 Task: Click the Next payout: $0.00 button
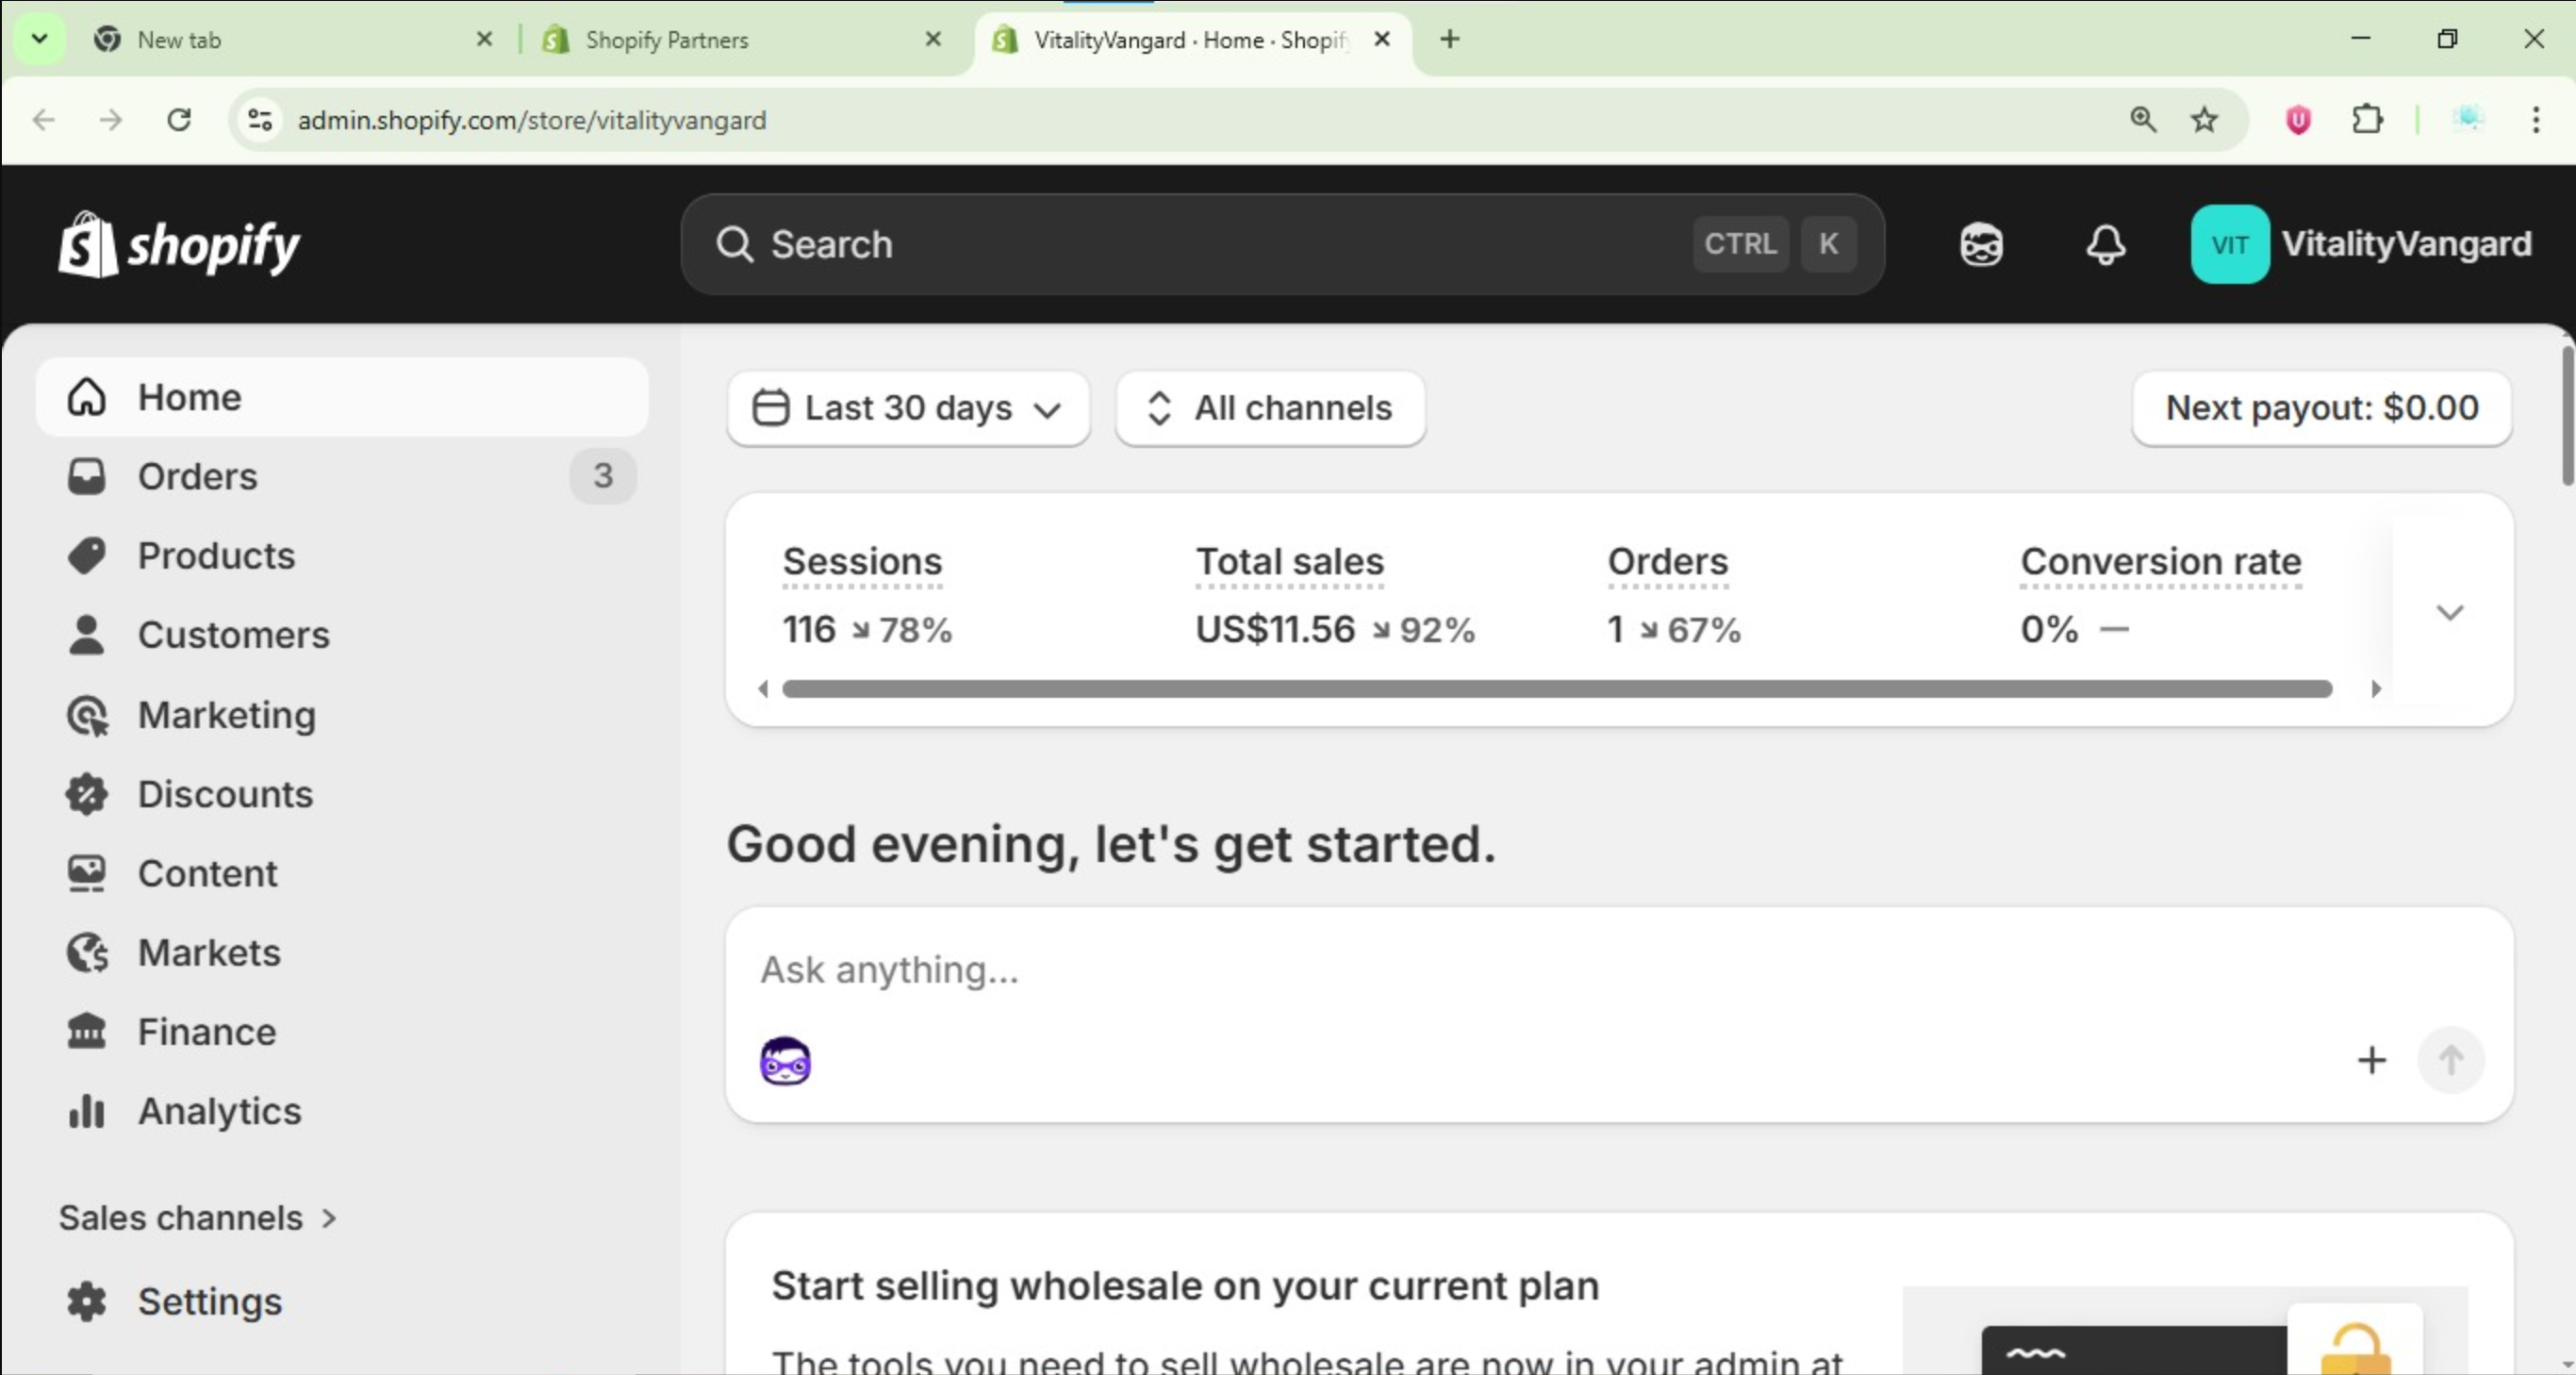point(2321,408)
